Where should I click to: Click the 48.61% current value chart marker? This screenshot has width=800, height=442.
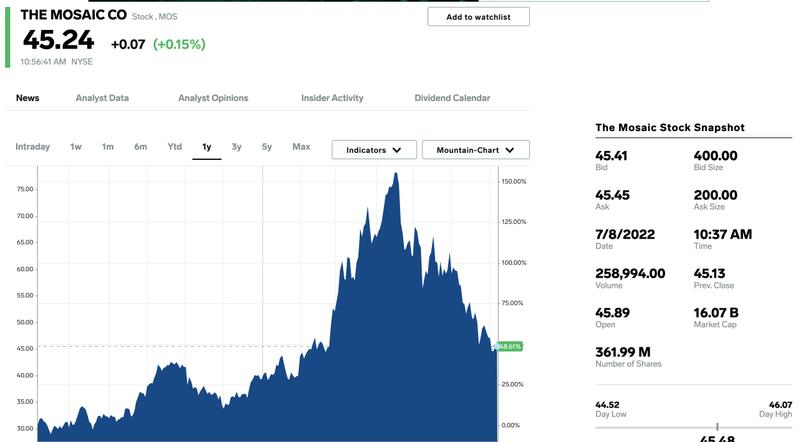[x=510, y=347]
